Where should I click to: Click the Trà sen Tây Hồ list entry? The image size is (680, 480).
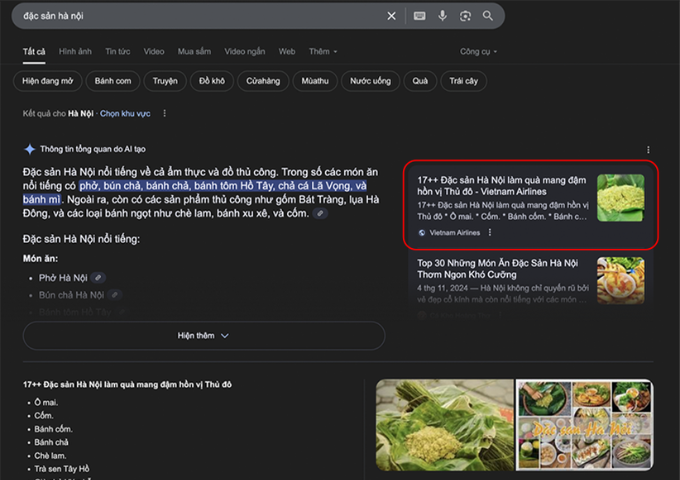[62, 469]
